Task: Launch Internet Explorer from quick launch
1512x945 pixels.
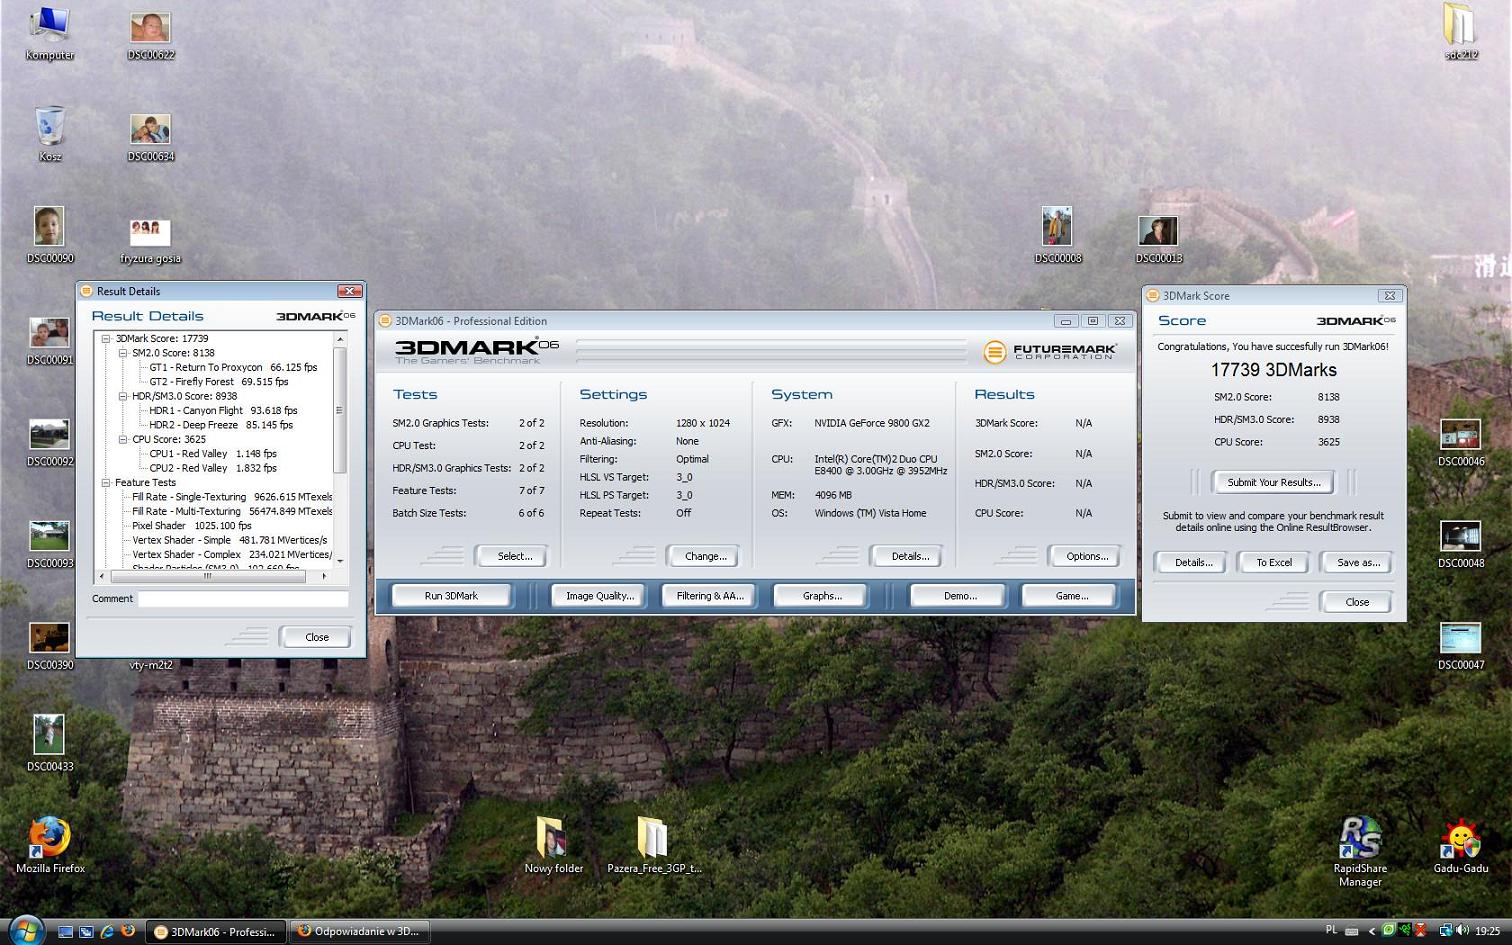Action: click(107, 931)
